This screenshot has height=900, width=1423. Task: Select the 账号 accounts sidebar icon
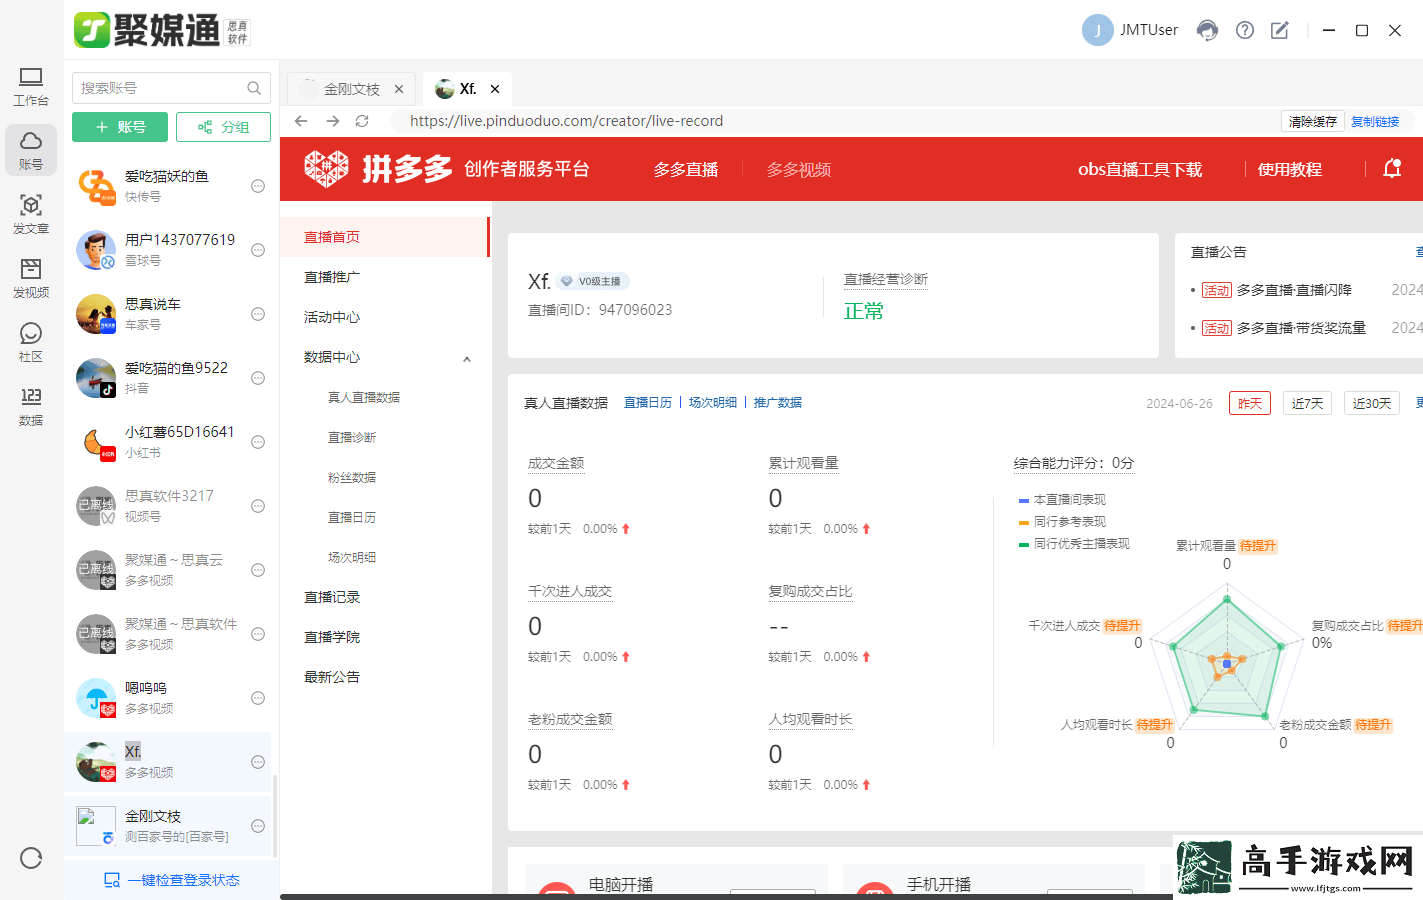[x=31, y=150]
